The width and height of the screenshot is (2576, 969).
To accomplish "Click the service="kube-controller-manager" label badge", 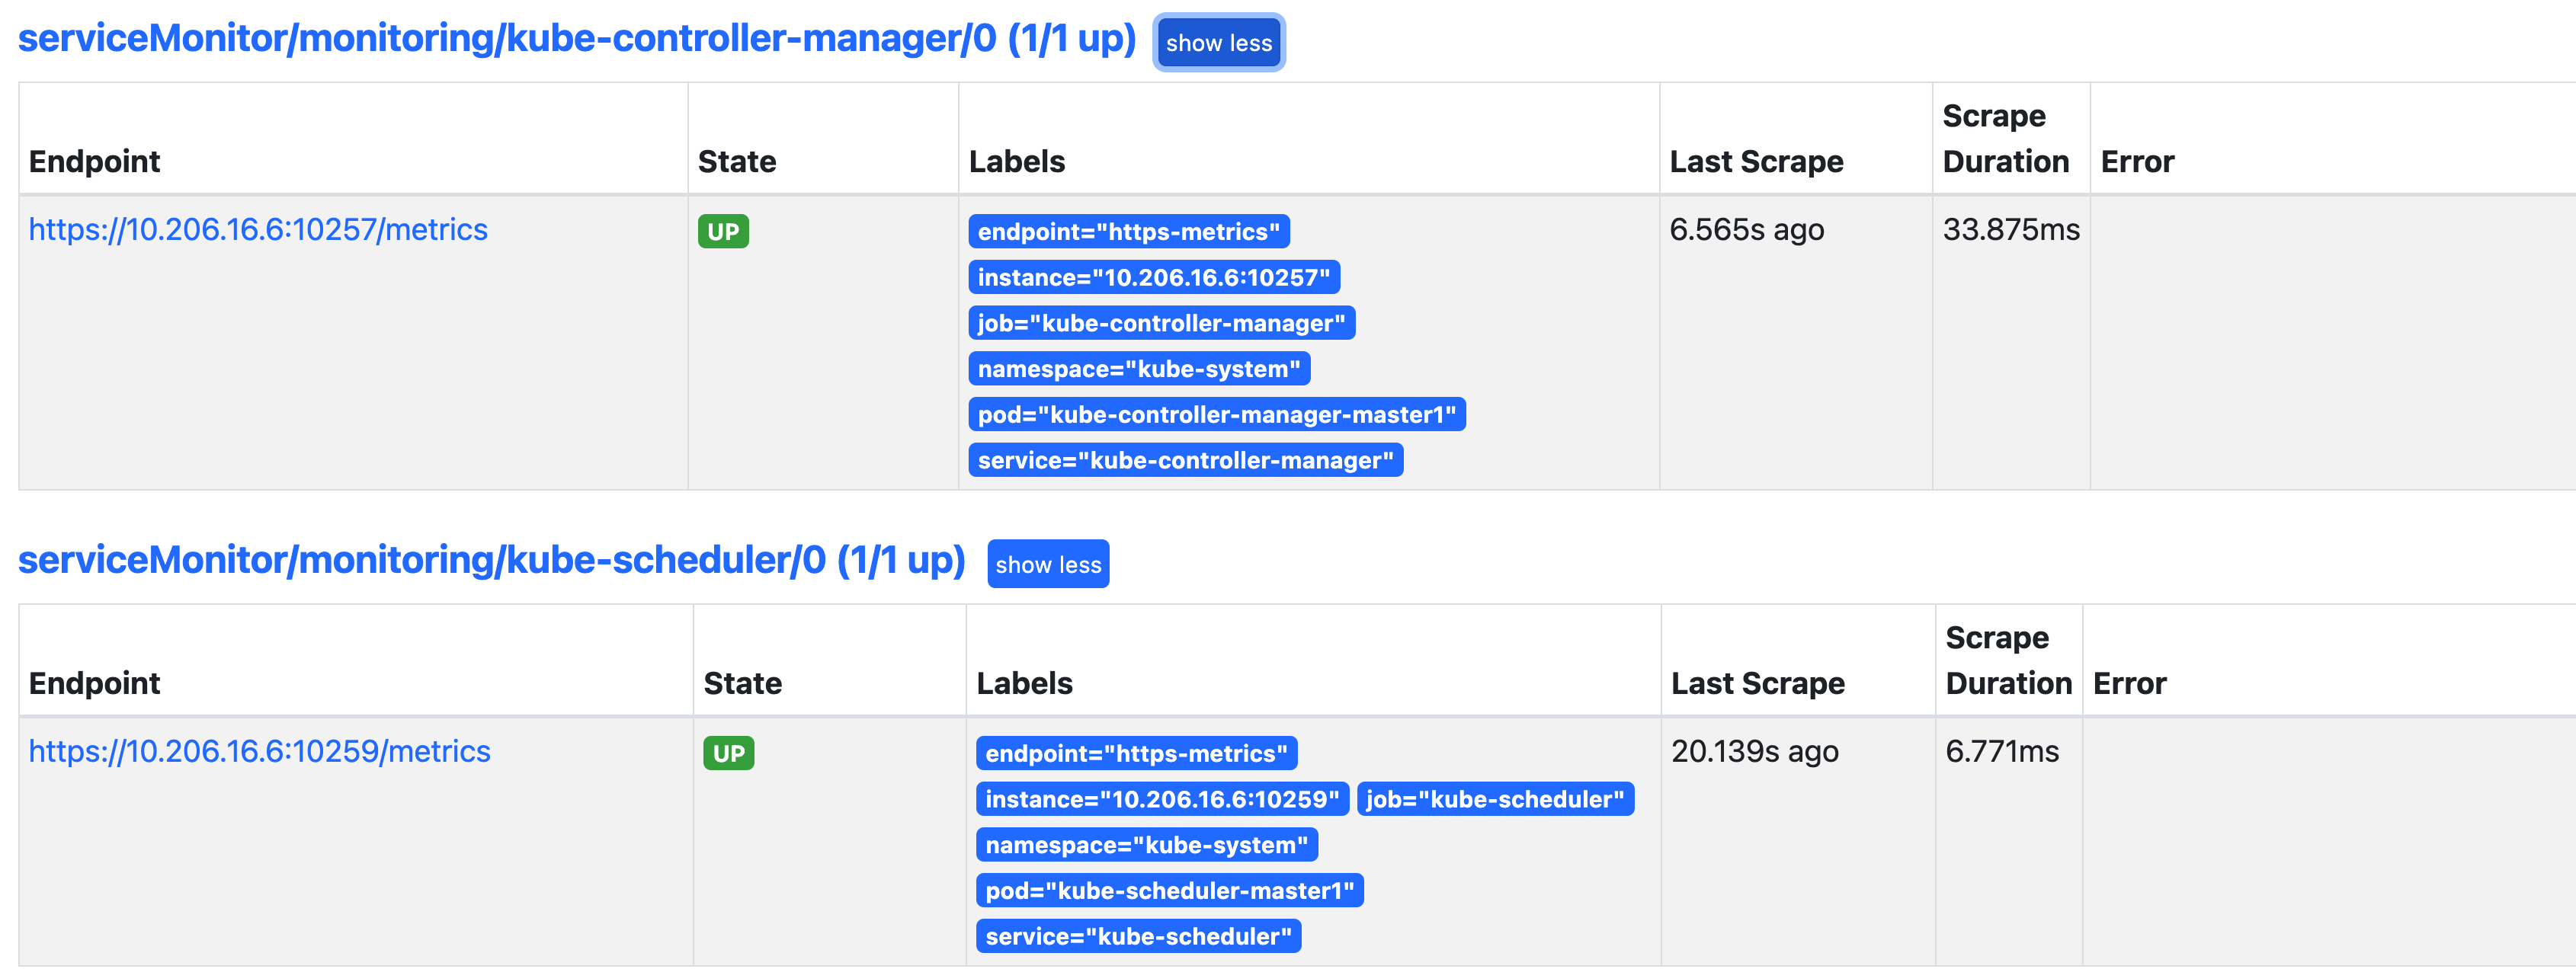I will pyautogui.click(x=1185, y=461).
